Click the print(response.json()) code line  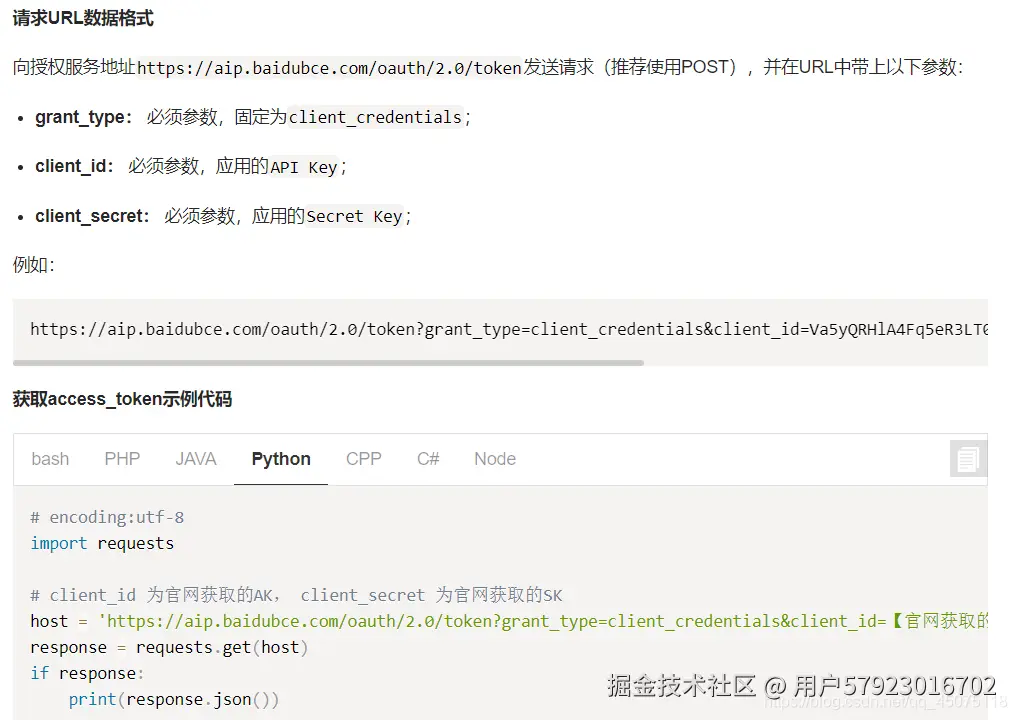click(x=174, y=699)
